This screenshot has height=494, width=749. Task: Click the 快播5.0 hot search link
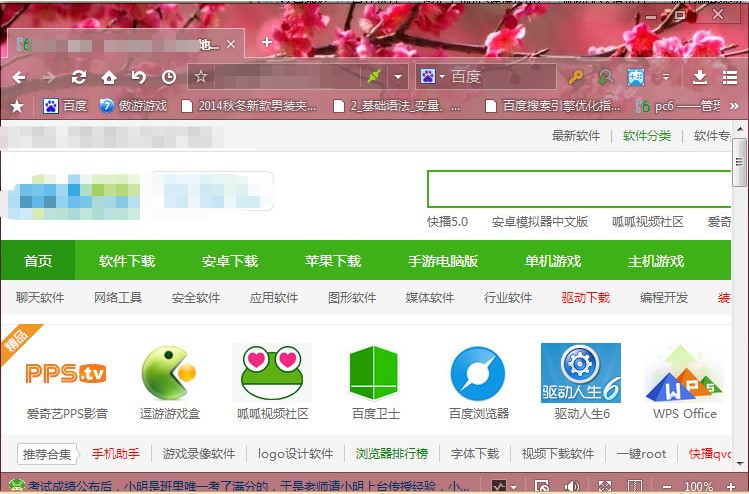(448, 222)
